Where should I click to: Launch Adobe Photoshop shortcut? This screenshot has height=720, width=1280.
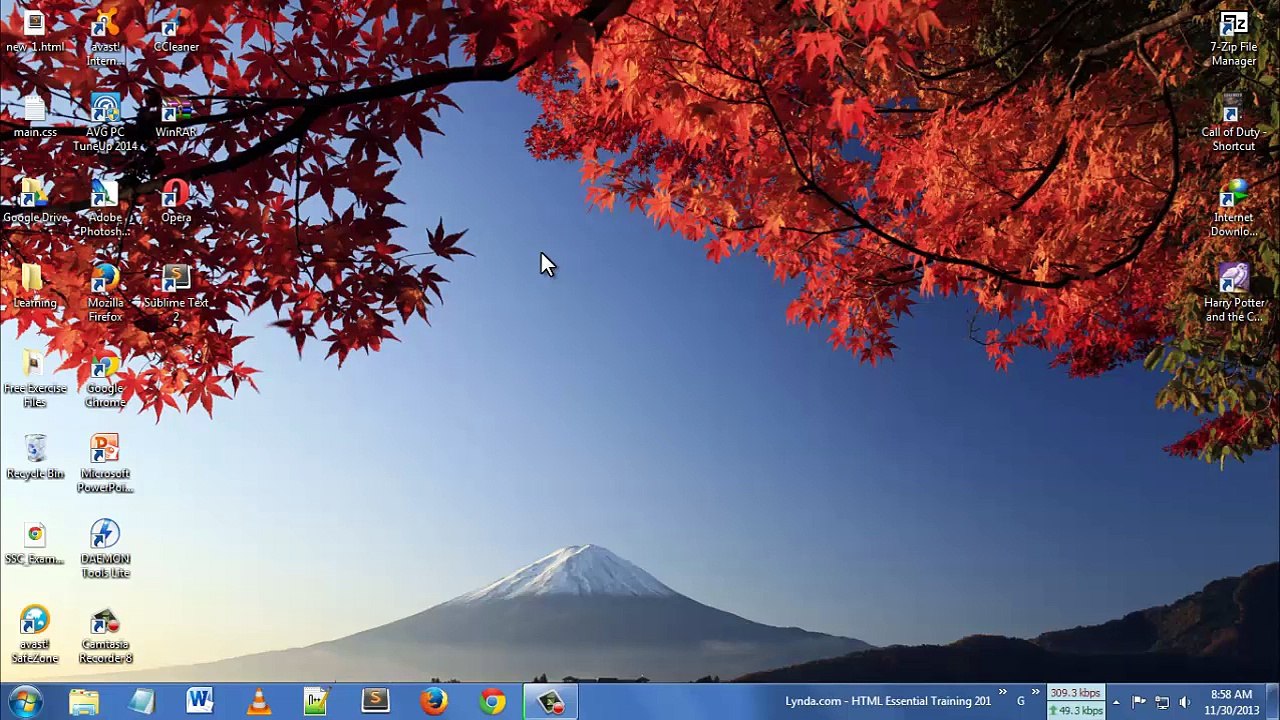[x=105, y=209]
